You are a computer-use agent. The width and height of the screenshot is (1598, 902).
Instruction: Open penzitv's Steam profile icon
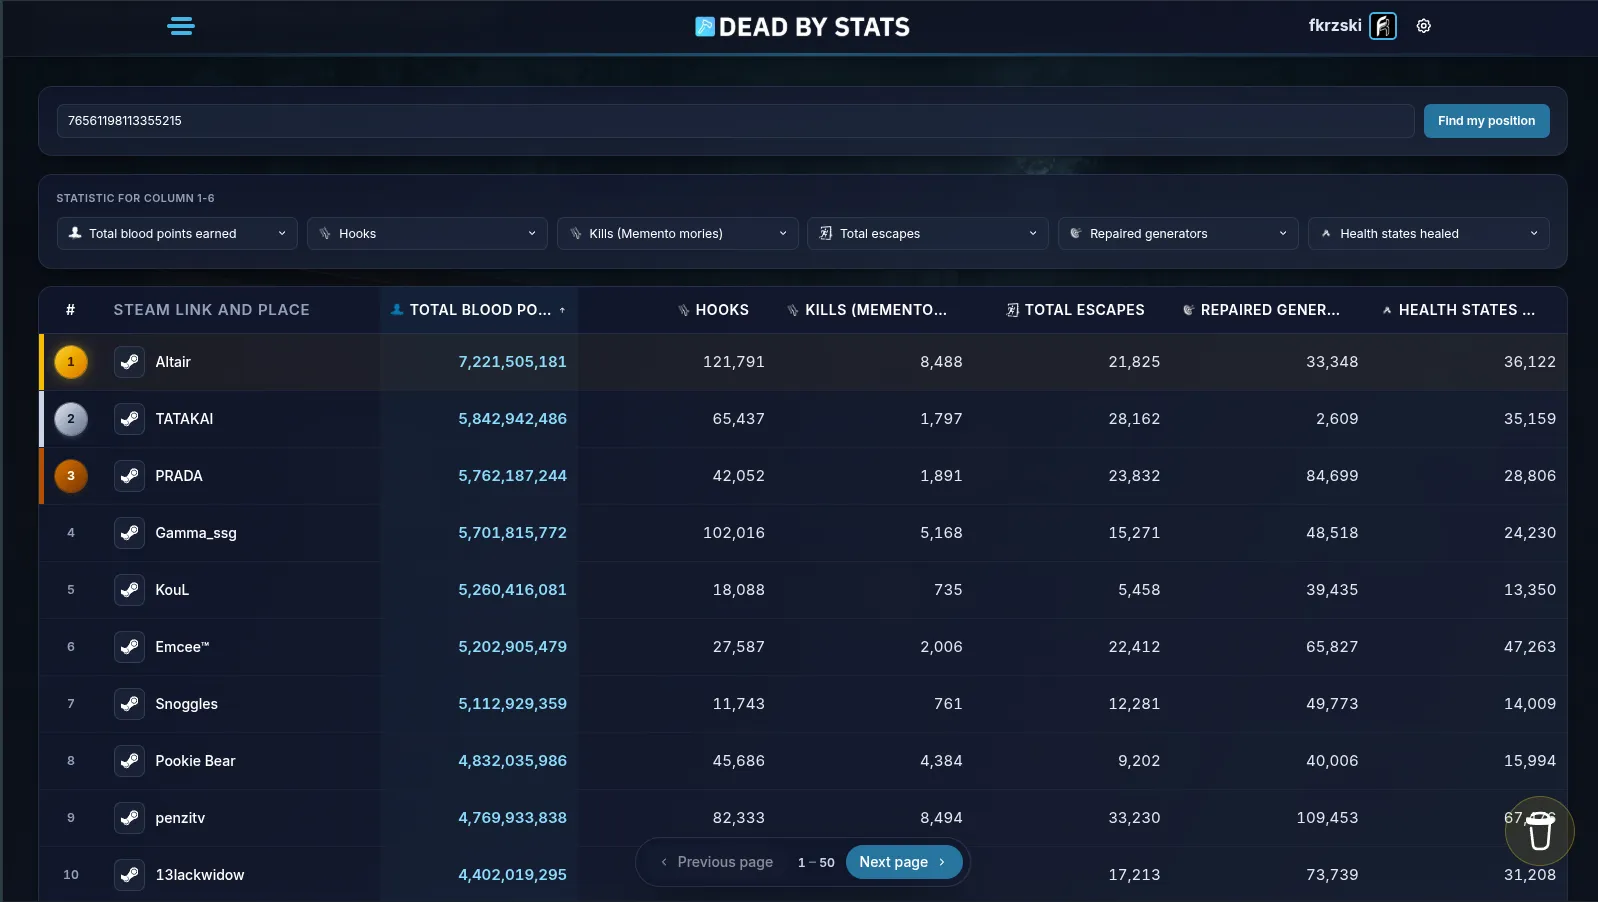[x=129, y=818]
